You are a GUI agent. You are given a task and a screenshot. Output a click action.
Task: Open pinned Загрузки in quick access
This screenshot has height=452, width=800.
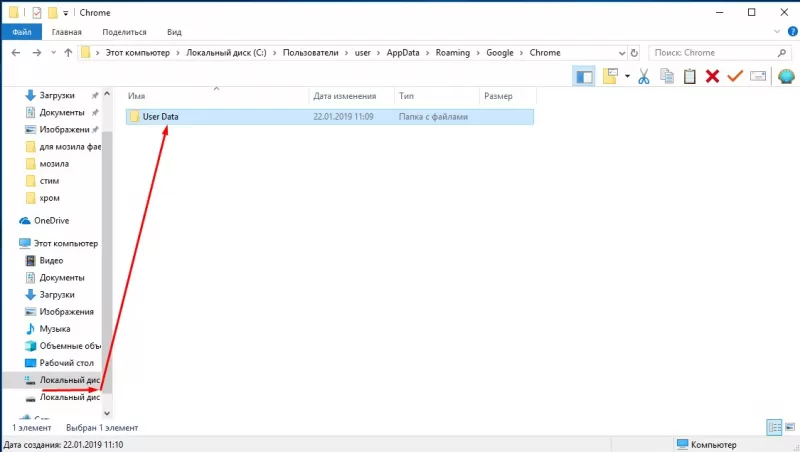click(x=57, y=95)
